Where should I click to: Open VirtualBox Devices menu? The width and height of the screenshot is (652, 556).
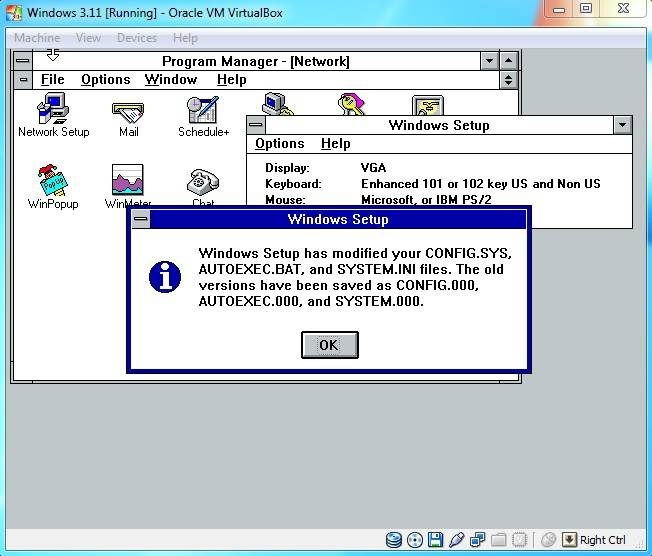coord(136,38)
